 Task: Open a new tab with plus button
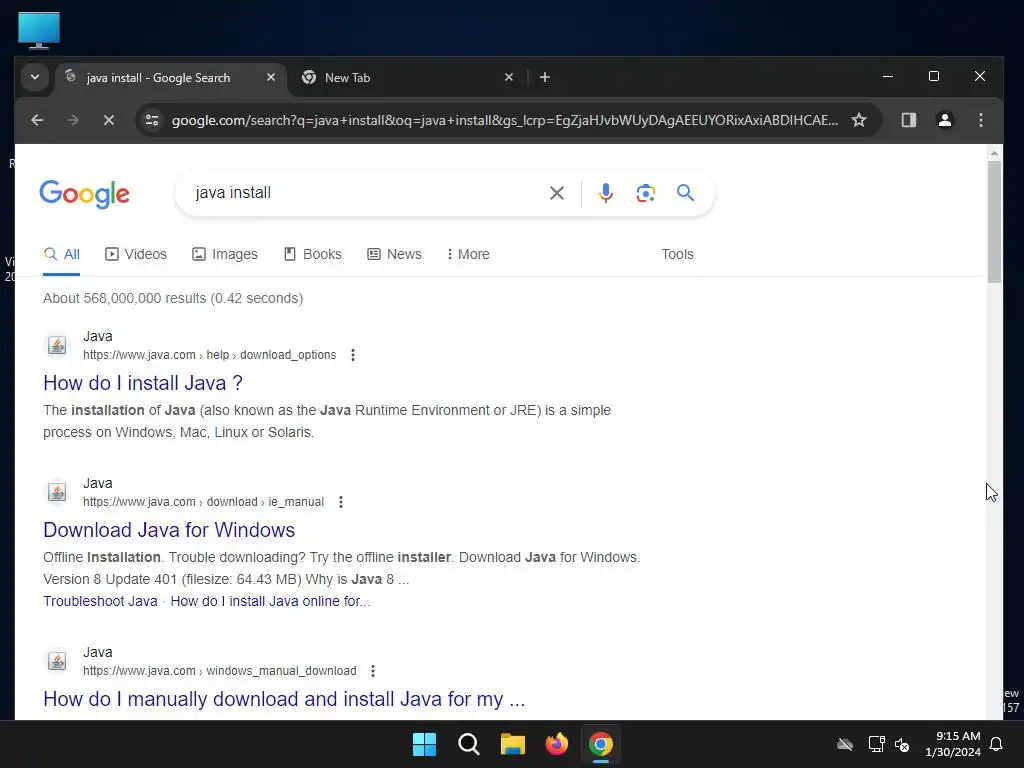click(545, 78)
